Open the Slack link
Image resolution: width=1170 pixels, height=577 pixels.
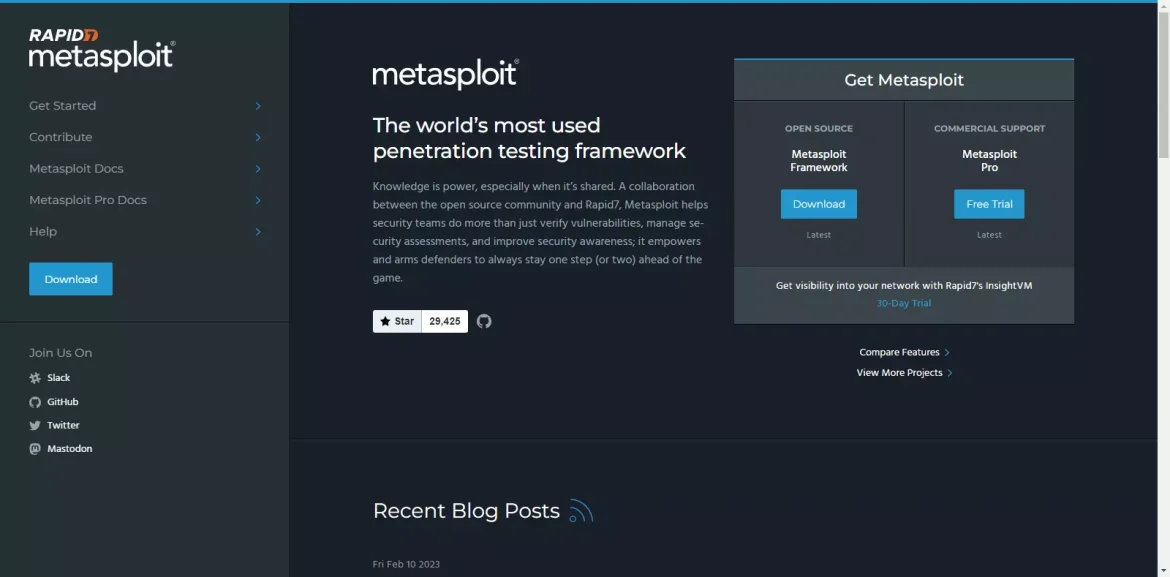[59, 378]
